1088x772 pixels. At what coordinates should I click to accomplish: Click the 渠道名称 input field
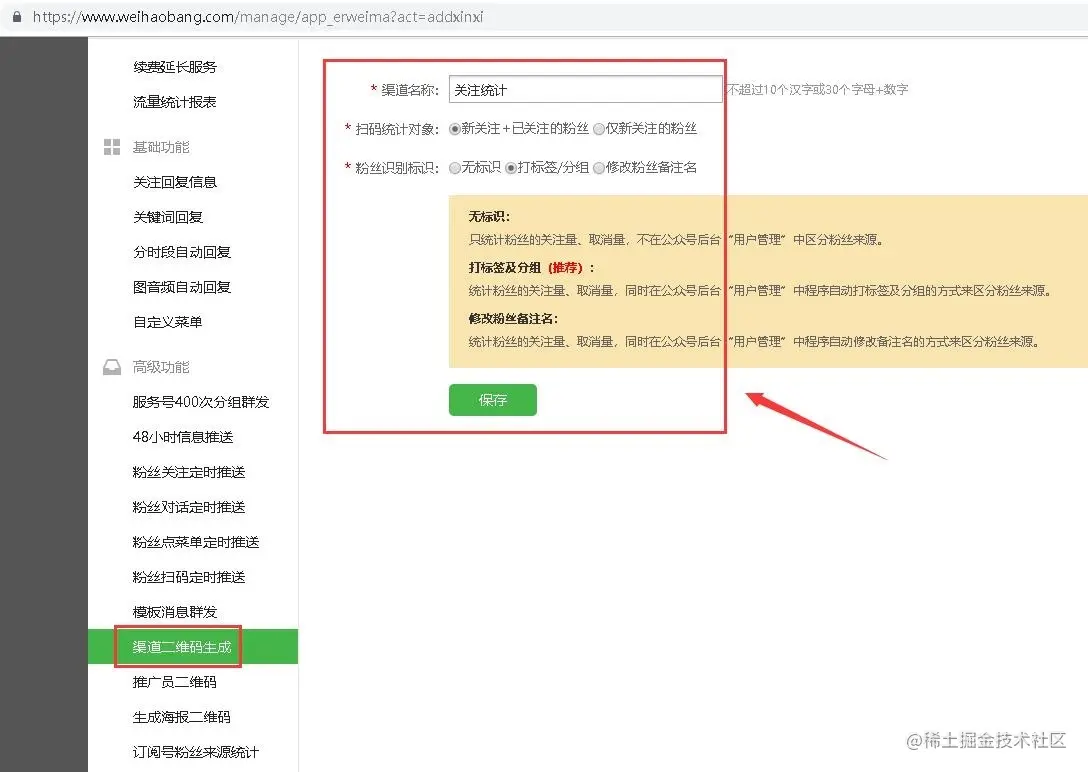(x=585, y=89)
